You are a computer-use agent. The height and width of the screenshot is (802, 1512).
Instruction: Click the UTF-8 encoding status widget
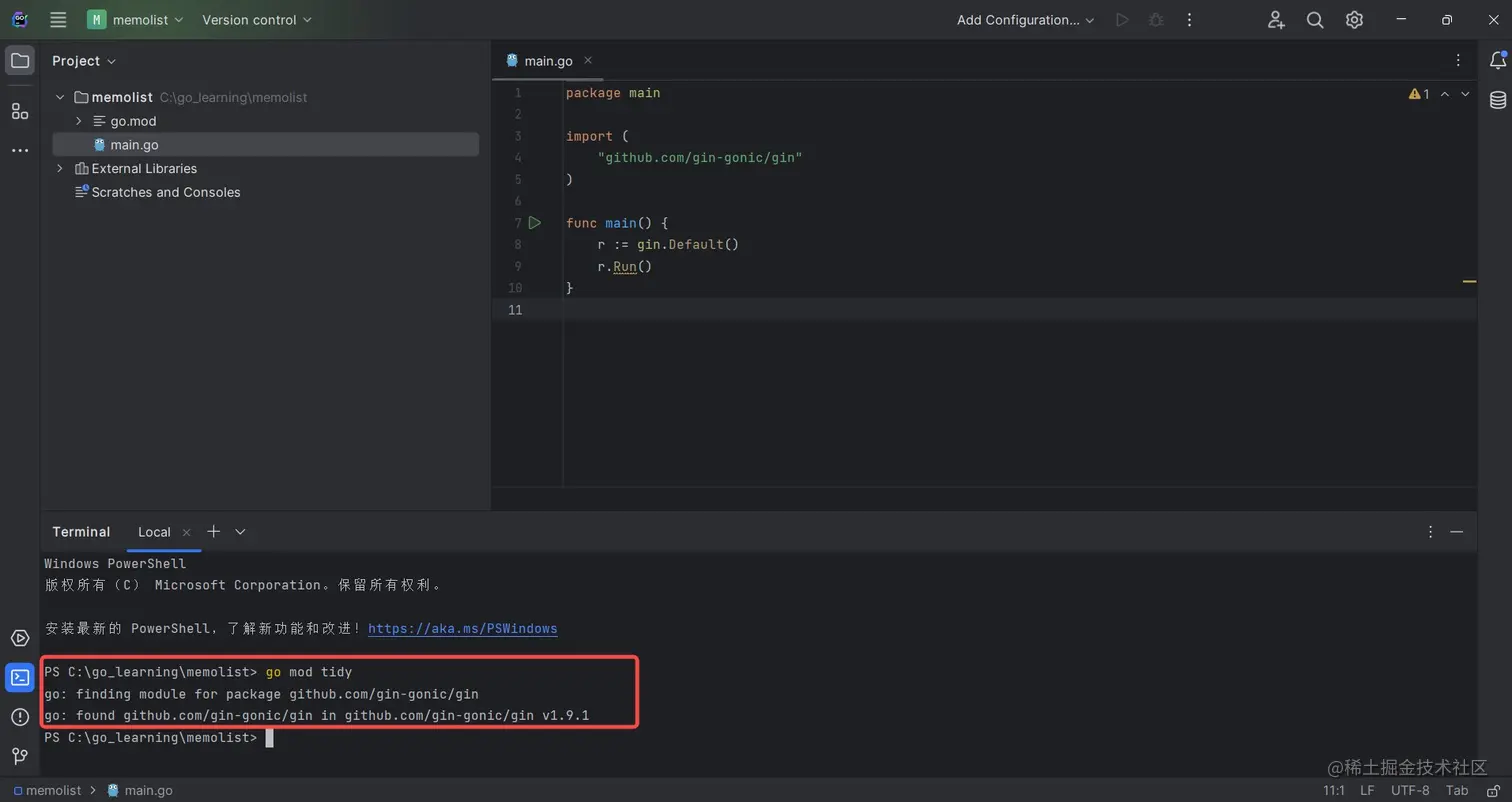pyautogui.click(x=1410, y=790)
